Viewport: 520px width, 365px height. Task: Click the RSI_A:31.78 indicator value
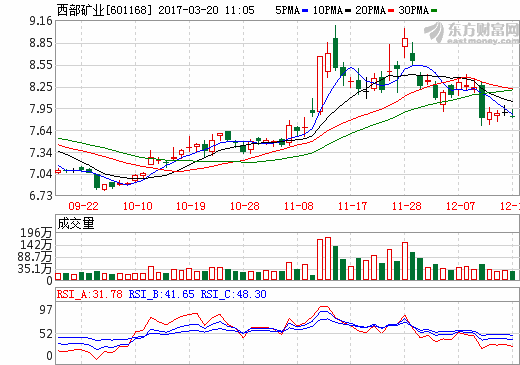coord(90,294)
